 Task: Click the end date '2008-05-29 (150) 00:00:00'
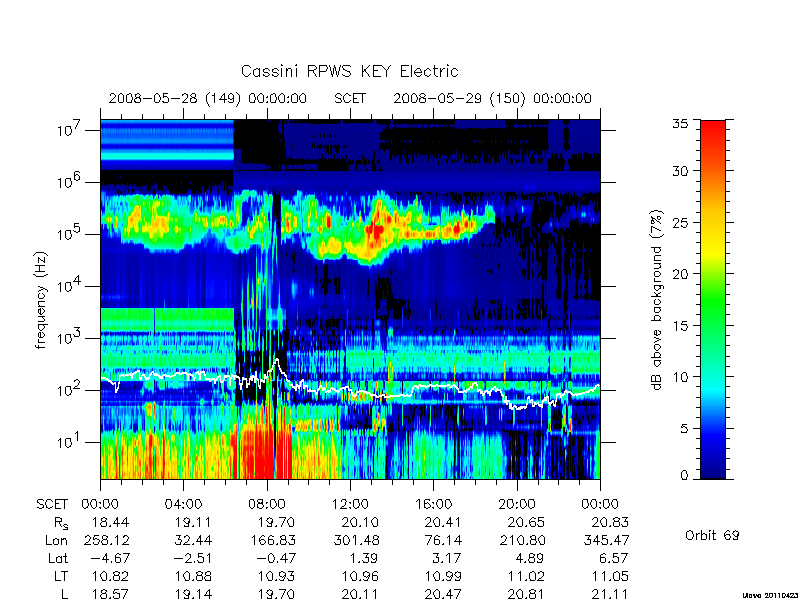pos(492,98)
